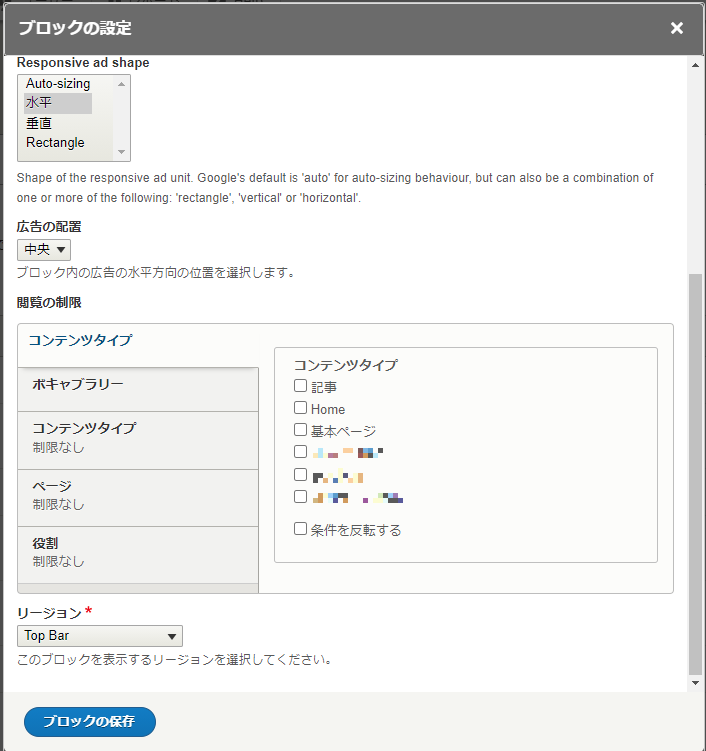The height and width of the screenshot is (751, 706).
Task: Choose 垂直 in the ad shape list
Action: coord(58,123)
